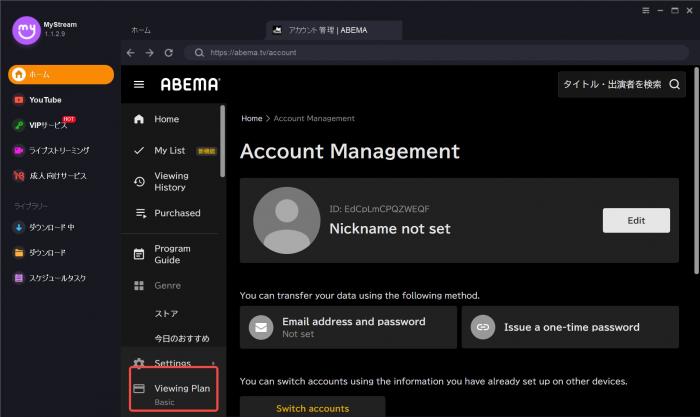
Task: Click the Viewing Plan card icon
Action: 139,388
